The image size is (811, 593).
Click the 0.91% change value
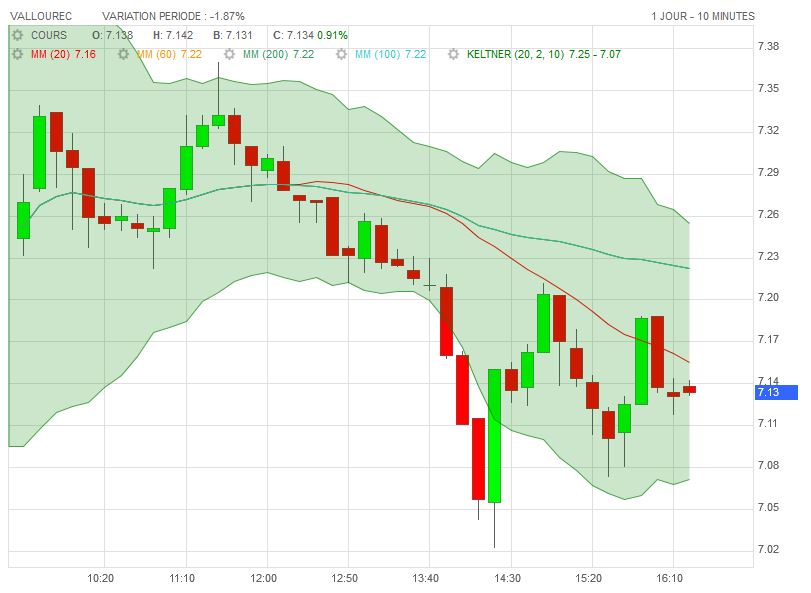(x=333, y=36)
